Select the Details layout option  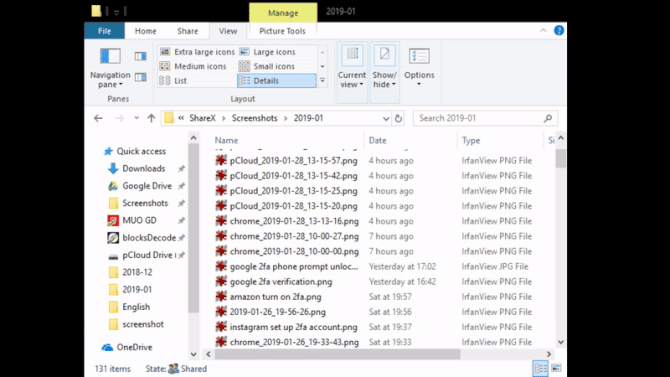pos(276,80)
